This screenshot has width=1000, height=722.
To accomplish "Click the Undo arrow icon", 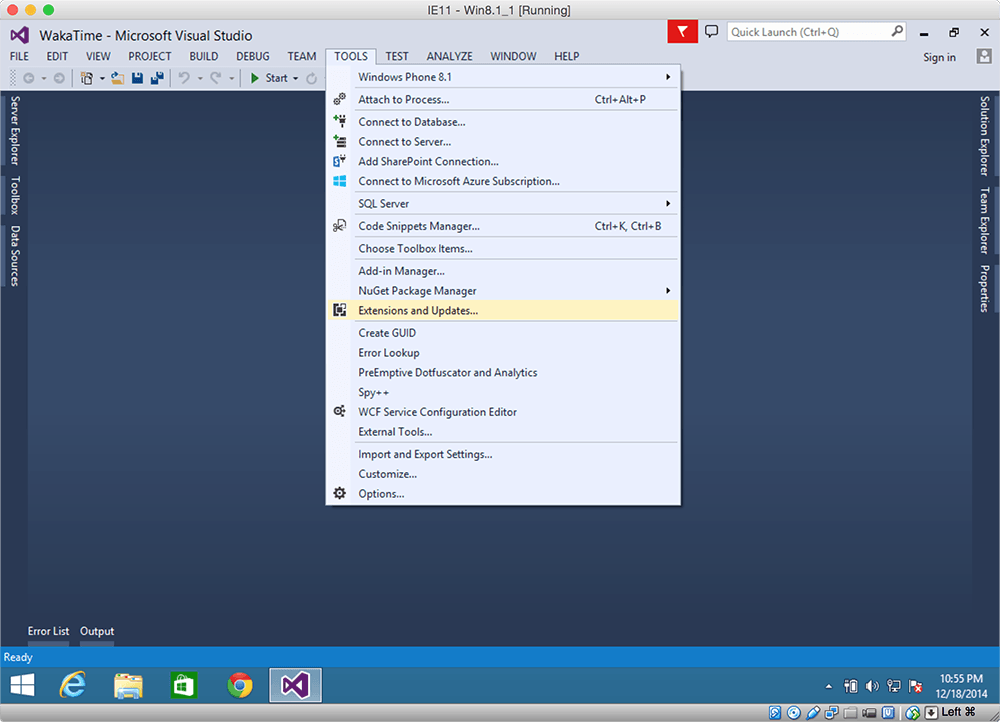I will (x=184, y=78).
